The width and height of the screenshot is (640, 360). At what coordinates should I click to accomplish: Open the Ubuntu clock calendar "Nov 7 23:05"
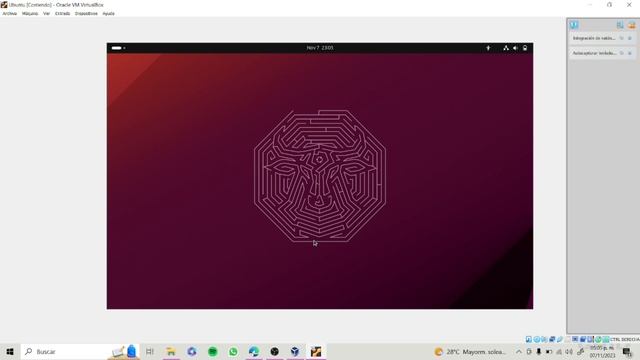coord(320,48)
